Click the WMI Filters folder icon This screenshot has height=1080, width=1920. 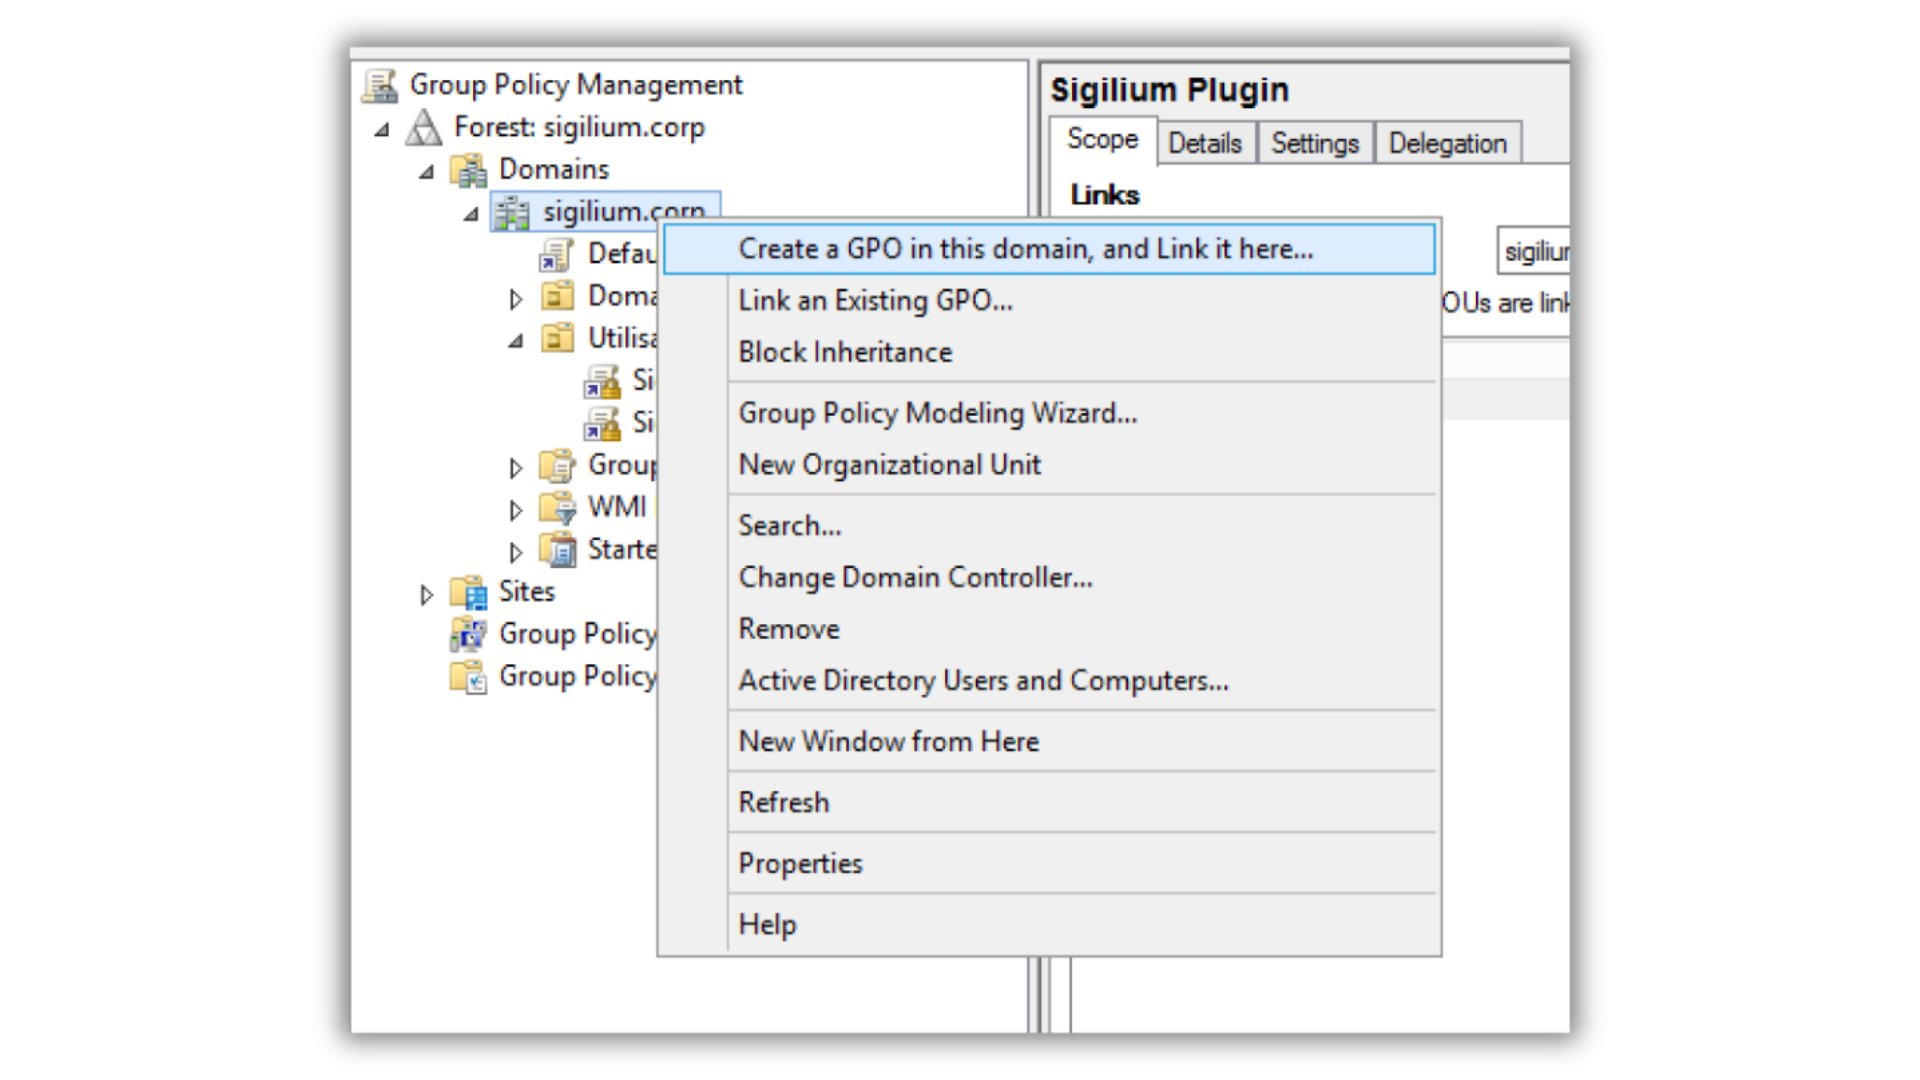click(557, 508)
